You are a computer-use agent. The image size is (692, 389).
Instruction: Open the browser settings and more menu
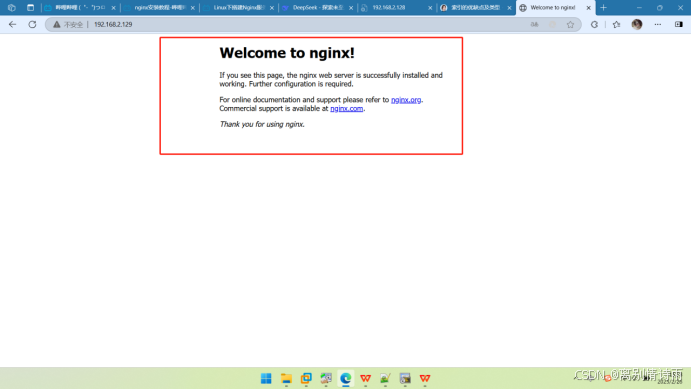[658, 25]
